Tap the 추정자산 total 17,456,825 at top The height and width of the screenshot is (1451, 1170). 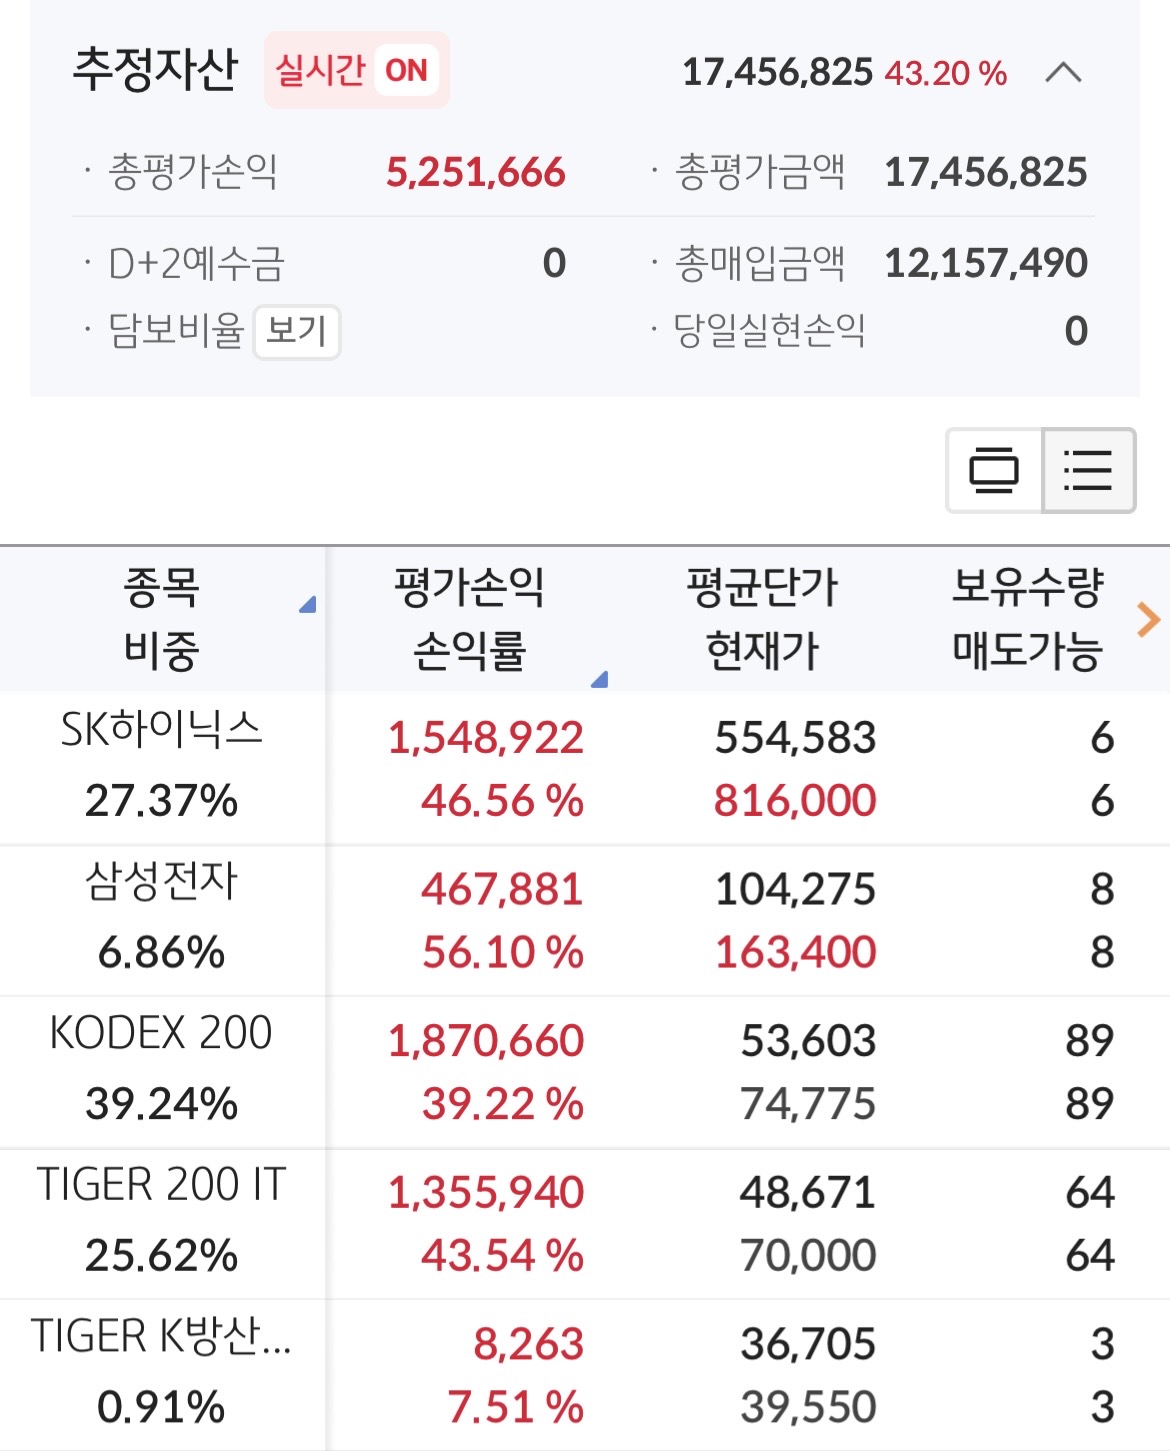pos(777,73)
